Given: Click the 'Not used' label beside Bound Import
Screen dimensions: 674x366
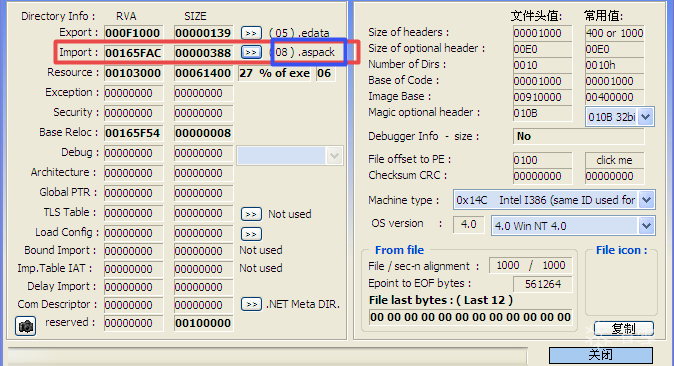Looking at the screenshot, I should (261, 250).
